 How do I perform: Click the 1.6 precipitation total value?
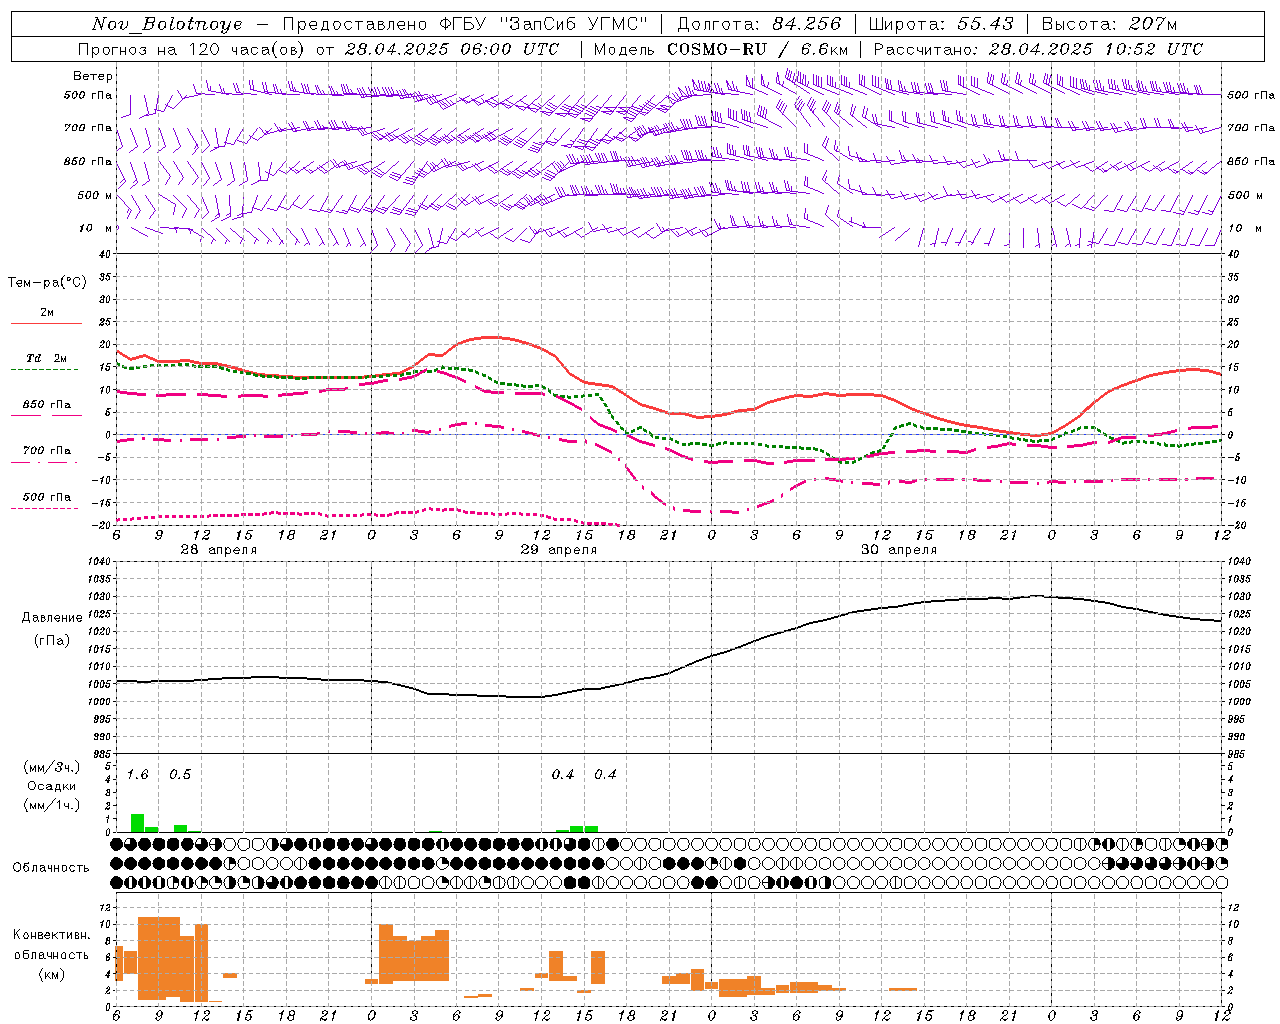(x=138, y=775)
